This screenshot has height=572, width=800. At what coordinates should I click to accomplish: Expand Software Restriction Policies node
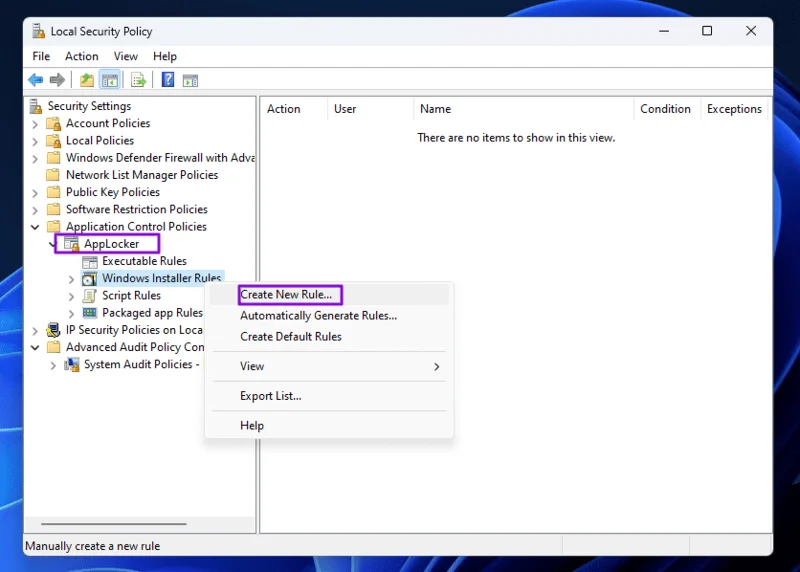point(35,210)
